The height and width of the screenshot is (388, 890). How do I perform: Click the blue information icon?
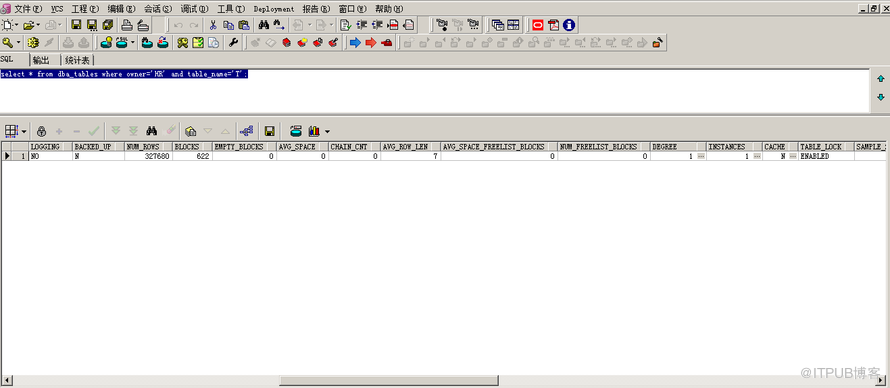click(x=569, y=25)
